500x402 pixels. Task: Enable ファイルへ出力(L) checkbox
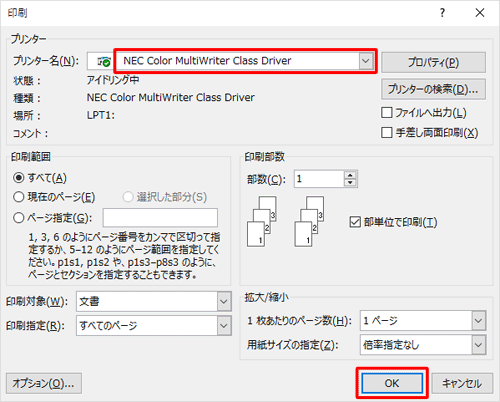(386, 113)
